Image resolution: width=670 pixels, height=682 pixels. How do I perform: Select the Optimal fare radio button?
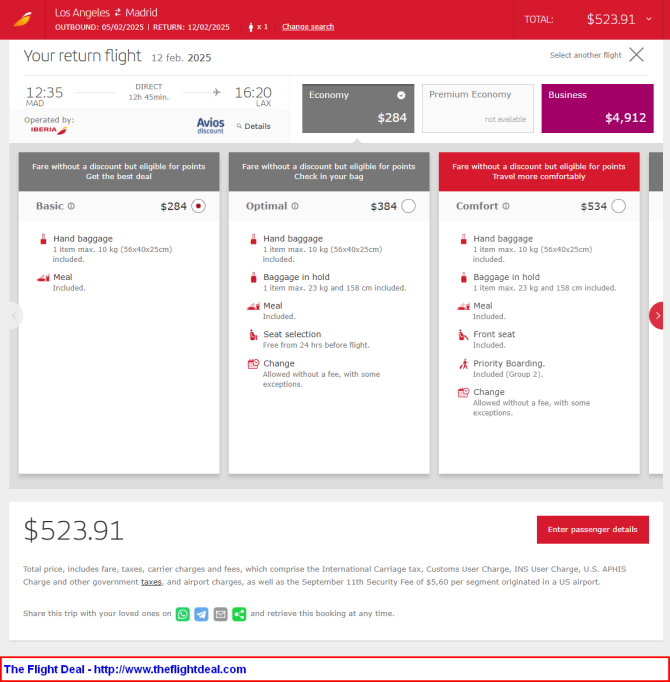(x=408, y=206)
